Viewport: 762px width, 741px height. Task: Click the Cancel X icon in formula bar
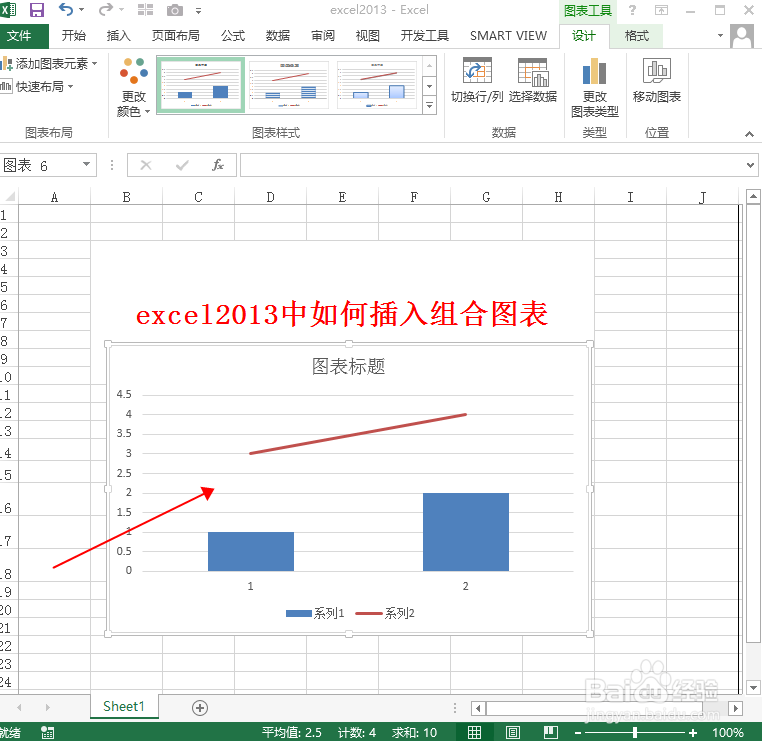click(146, 165)
